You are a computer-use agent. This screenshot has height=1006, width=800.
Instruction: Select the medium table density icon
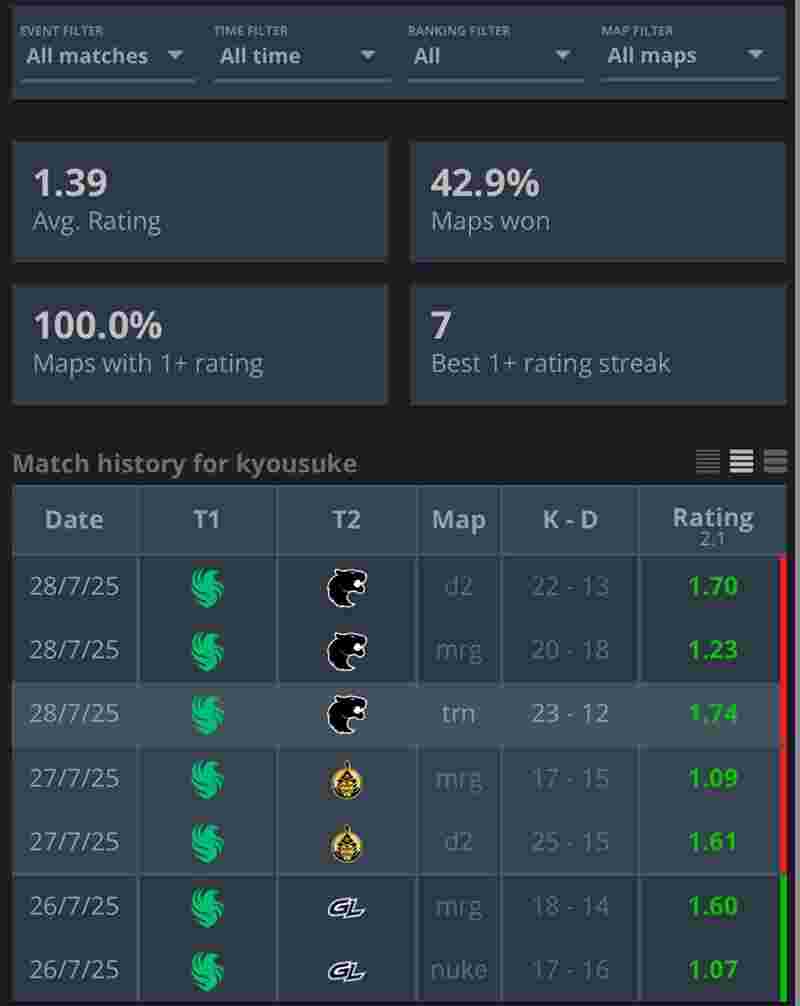pyautogui.click(x=742, y=461)
